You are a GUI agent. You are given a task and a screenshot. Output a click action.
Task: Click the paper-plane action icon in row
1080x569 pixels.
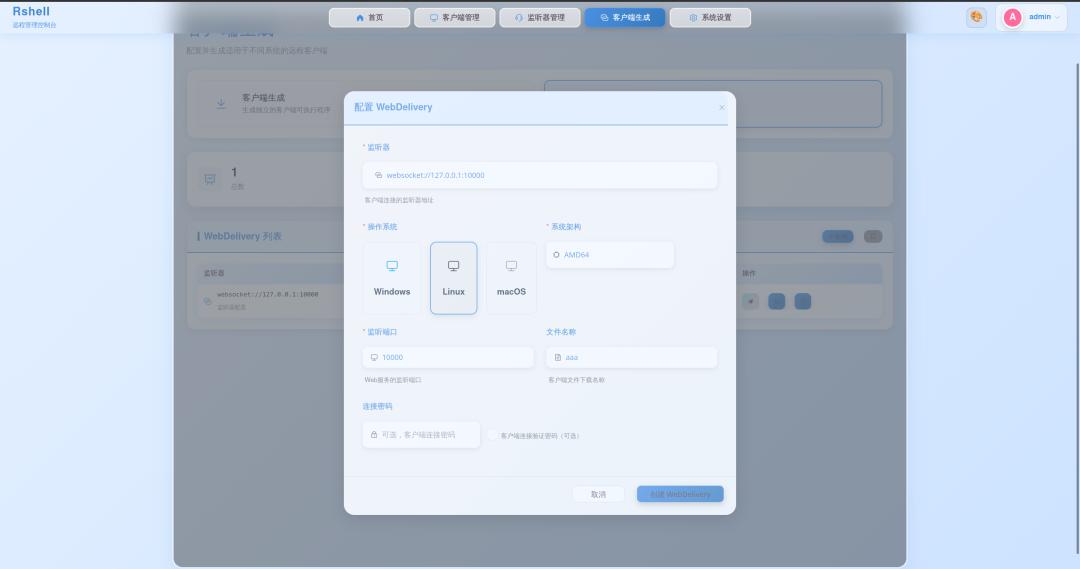pos(750,301)
